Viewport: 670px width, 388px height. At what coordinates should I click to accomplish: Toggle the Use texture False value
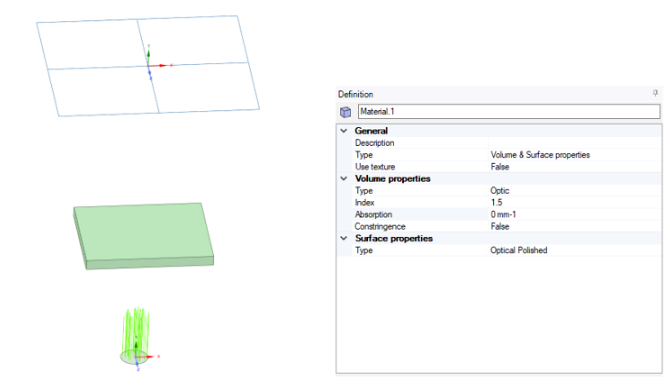click(x=575, y=167)
